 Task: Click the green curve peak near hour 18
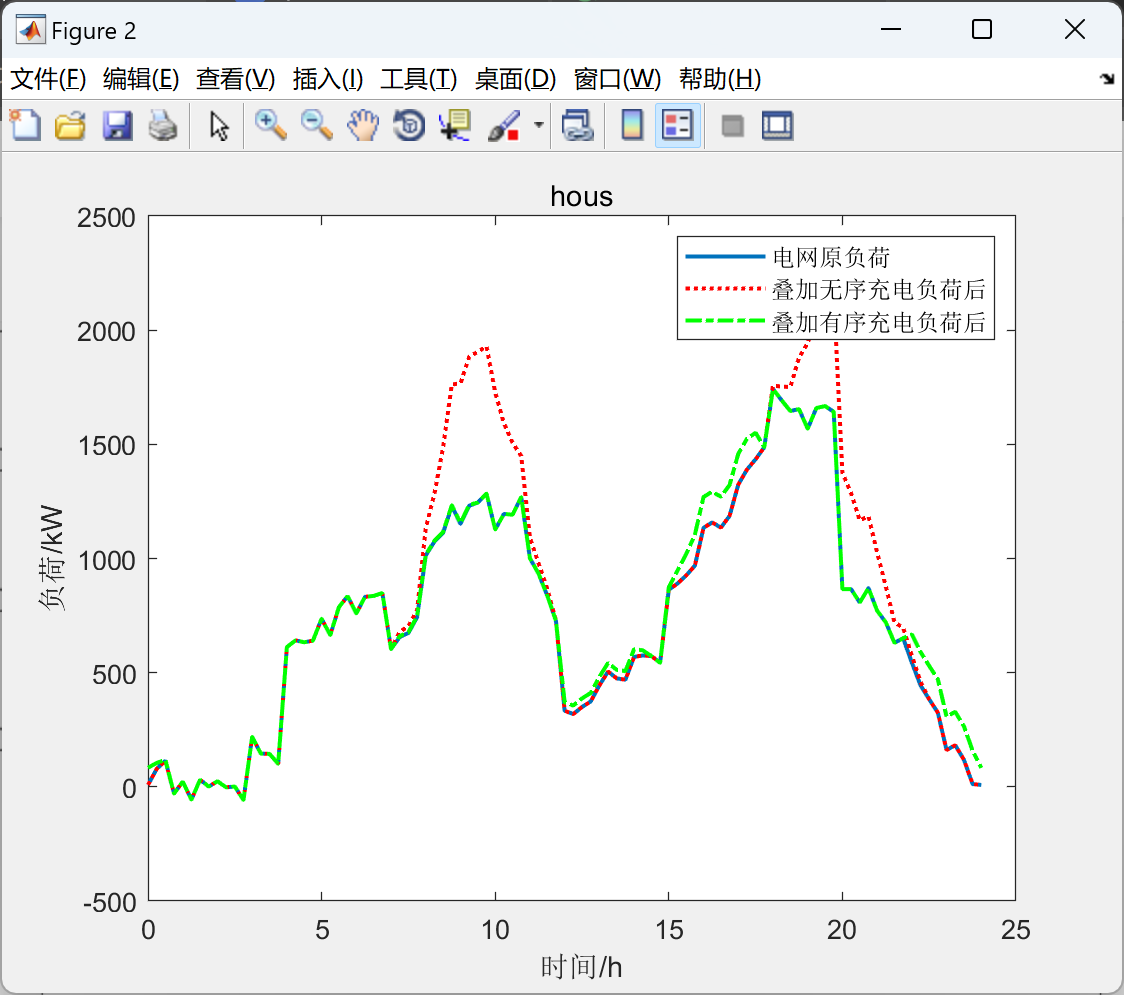pyautogui.click(x=773, y=390)
